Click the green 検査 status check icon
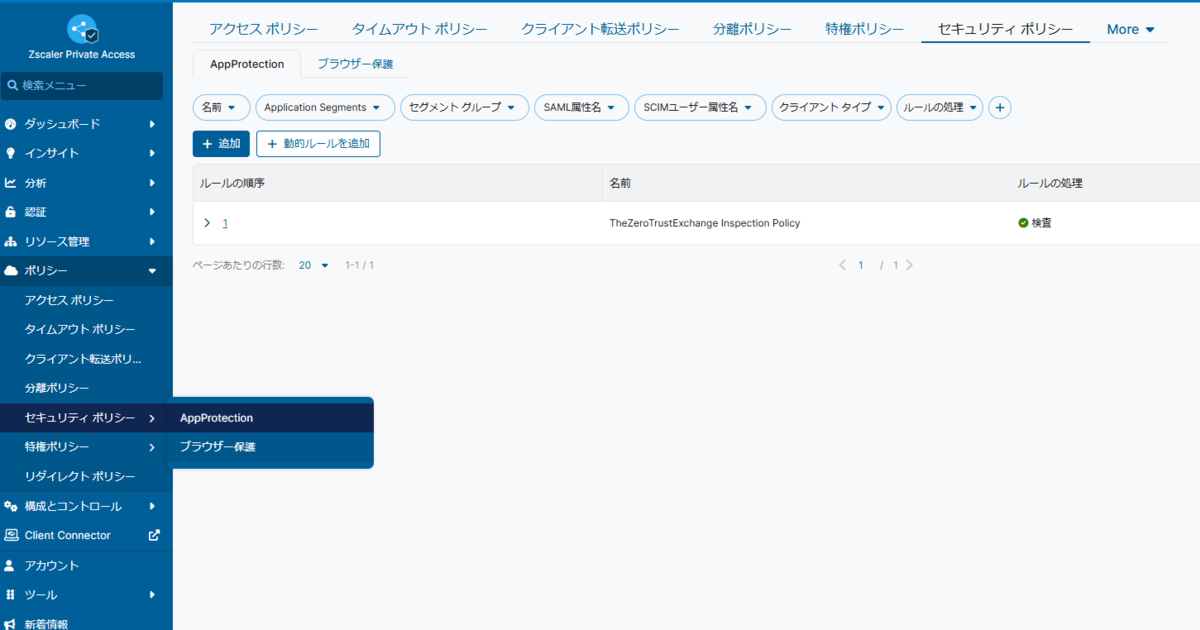This screenshot has width=1200, height=630. 1023,223
